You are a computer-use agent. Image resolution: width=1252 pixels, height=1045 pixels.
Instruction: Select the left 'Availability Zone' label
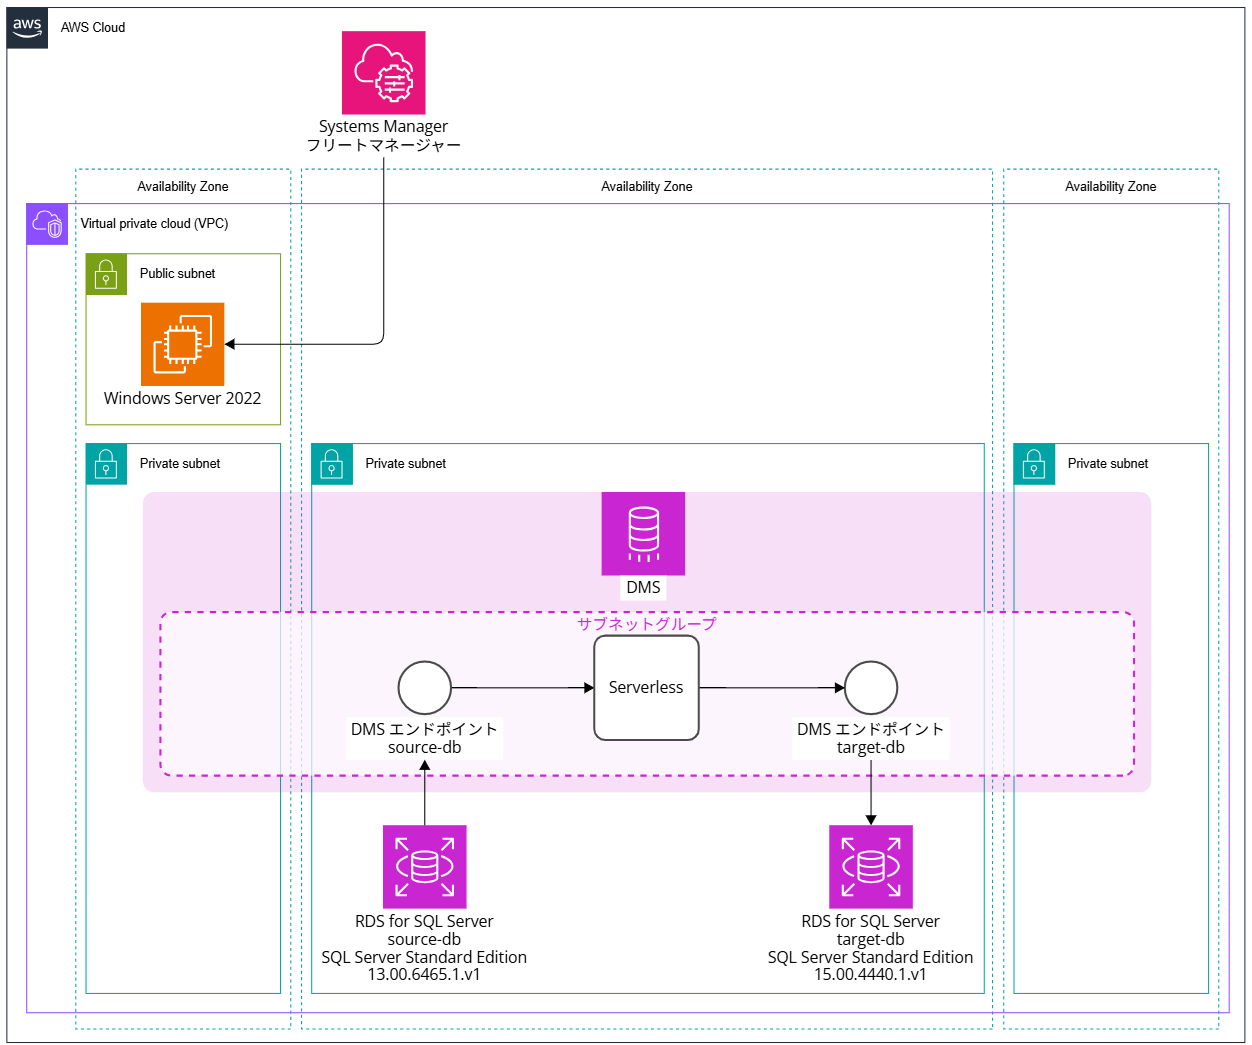(x=183, y=187)
